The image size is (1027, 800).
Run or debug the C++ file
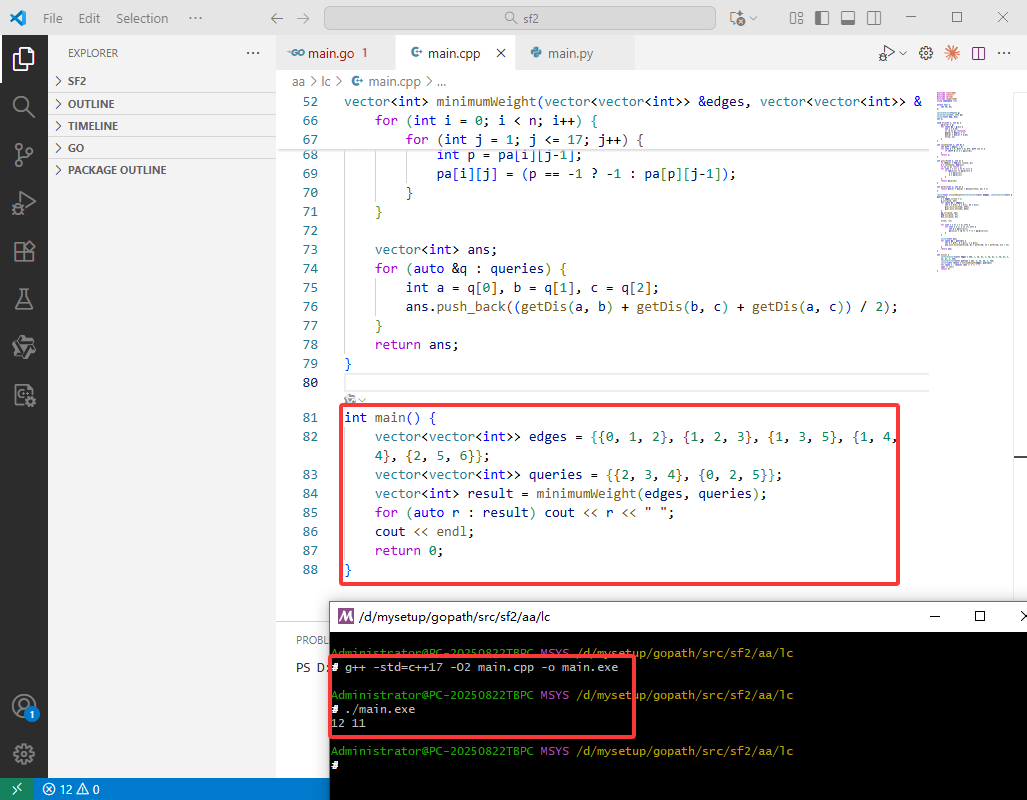pyautogui.click(x=886, y=53)
